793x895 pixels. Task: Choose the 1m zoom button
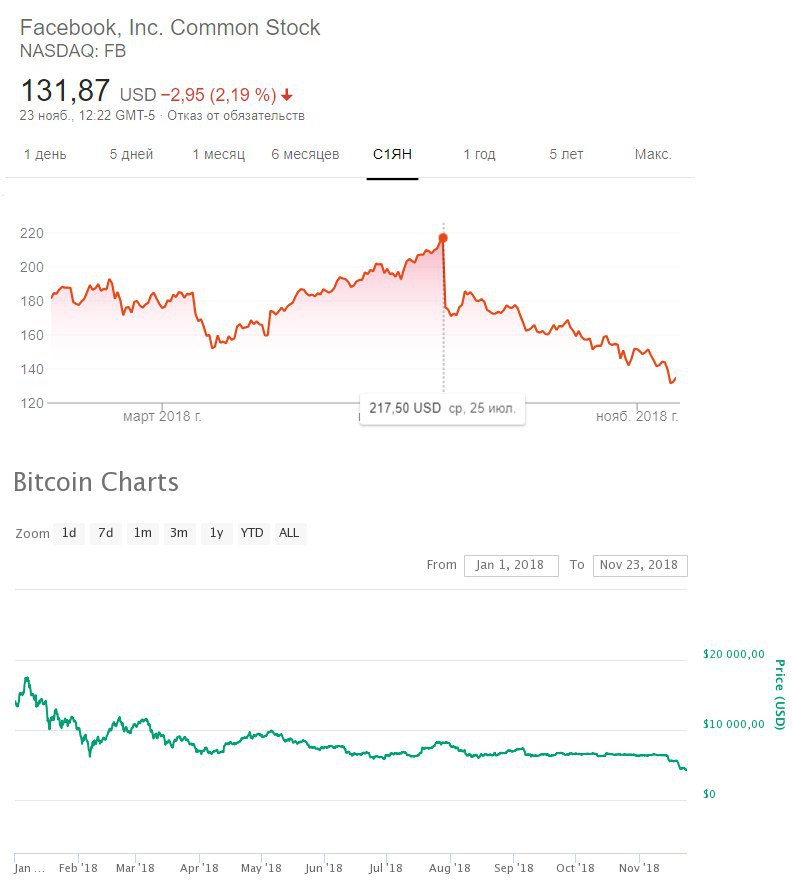[x=142, y=533]
